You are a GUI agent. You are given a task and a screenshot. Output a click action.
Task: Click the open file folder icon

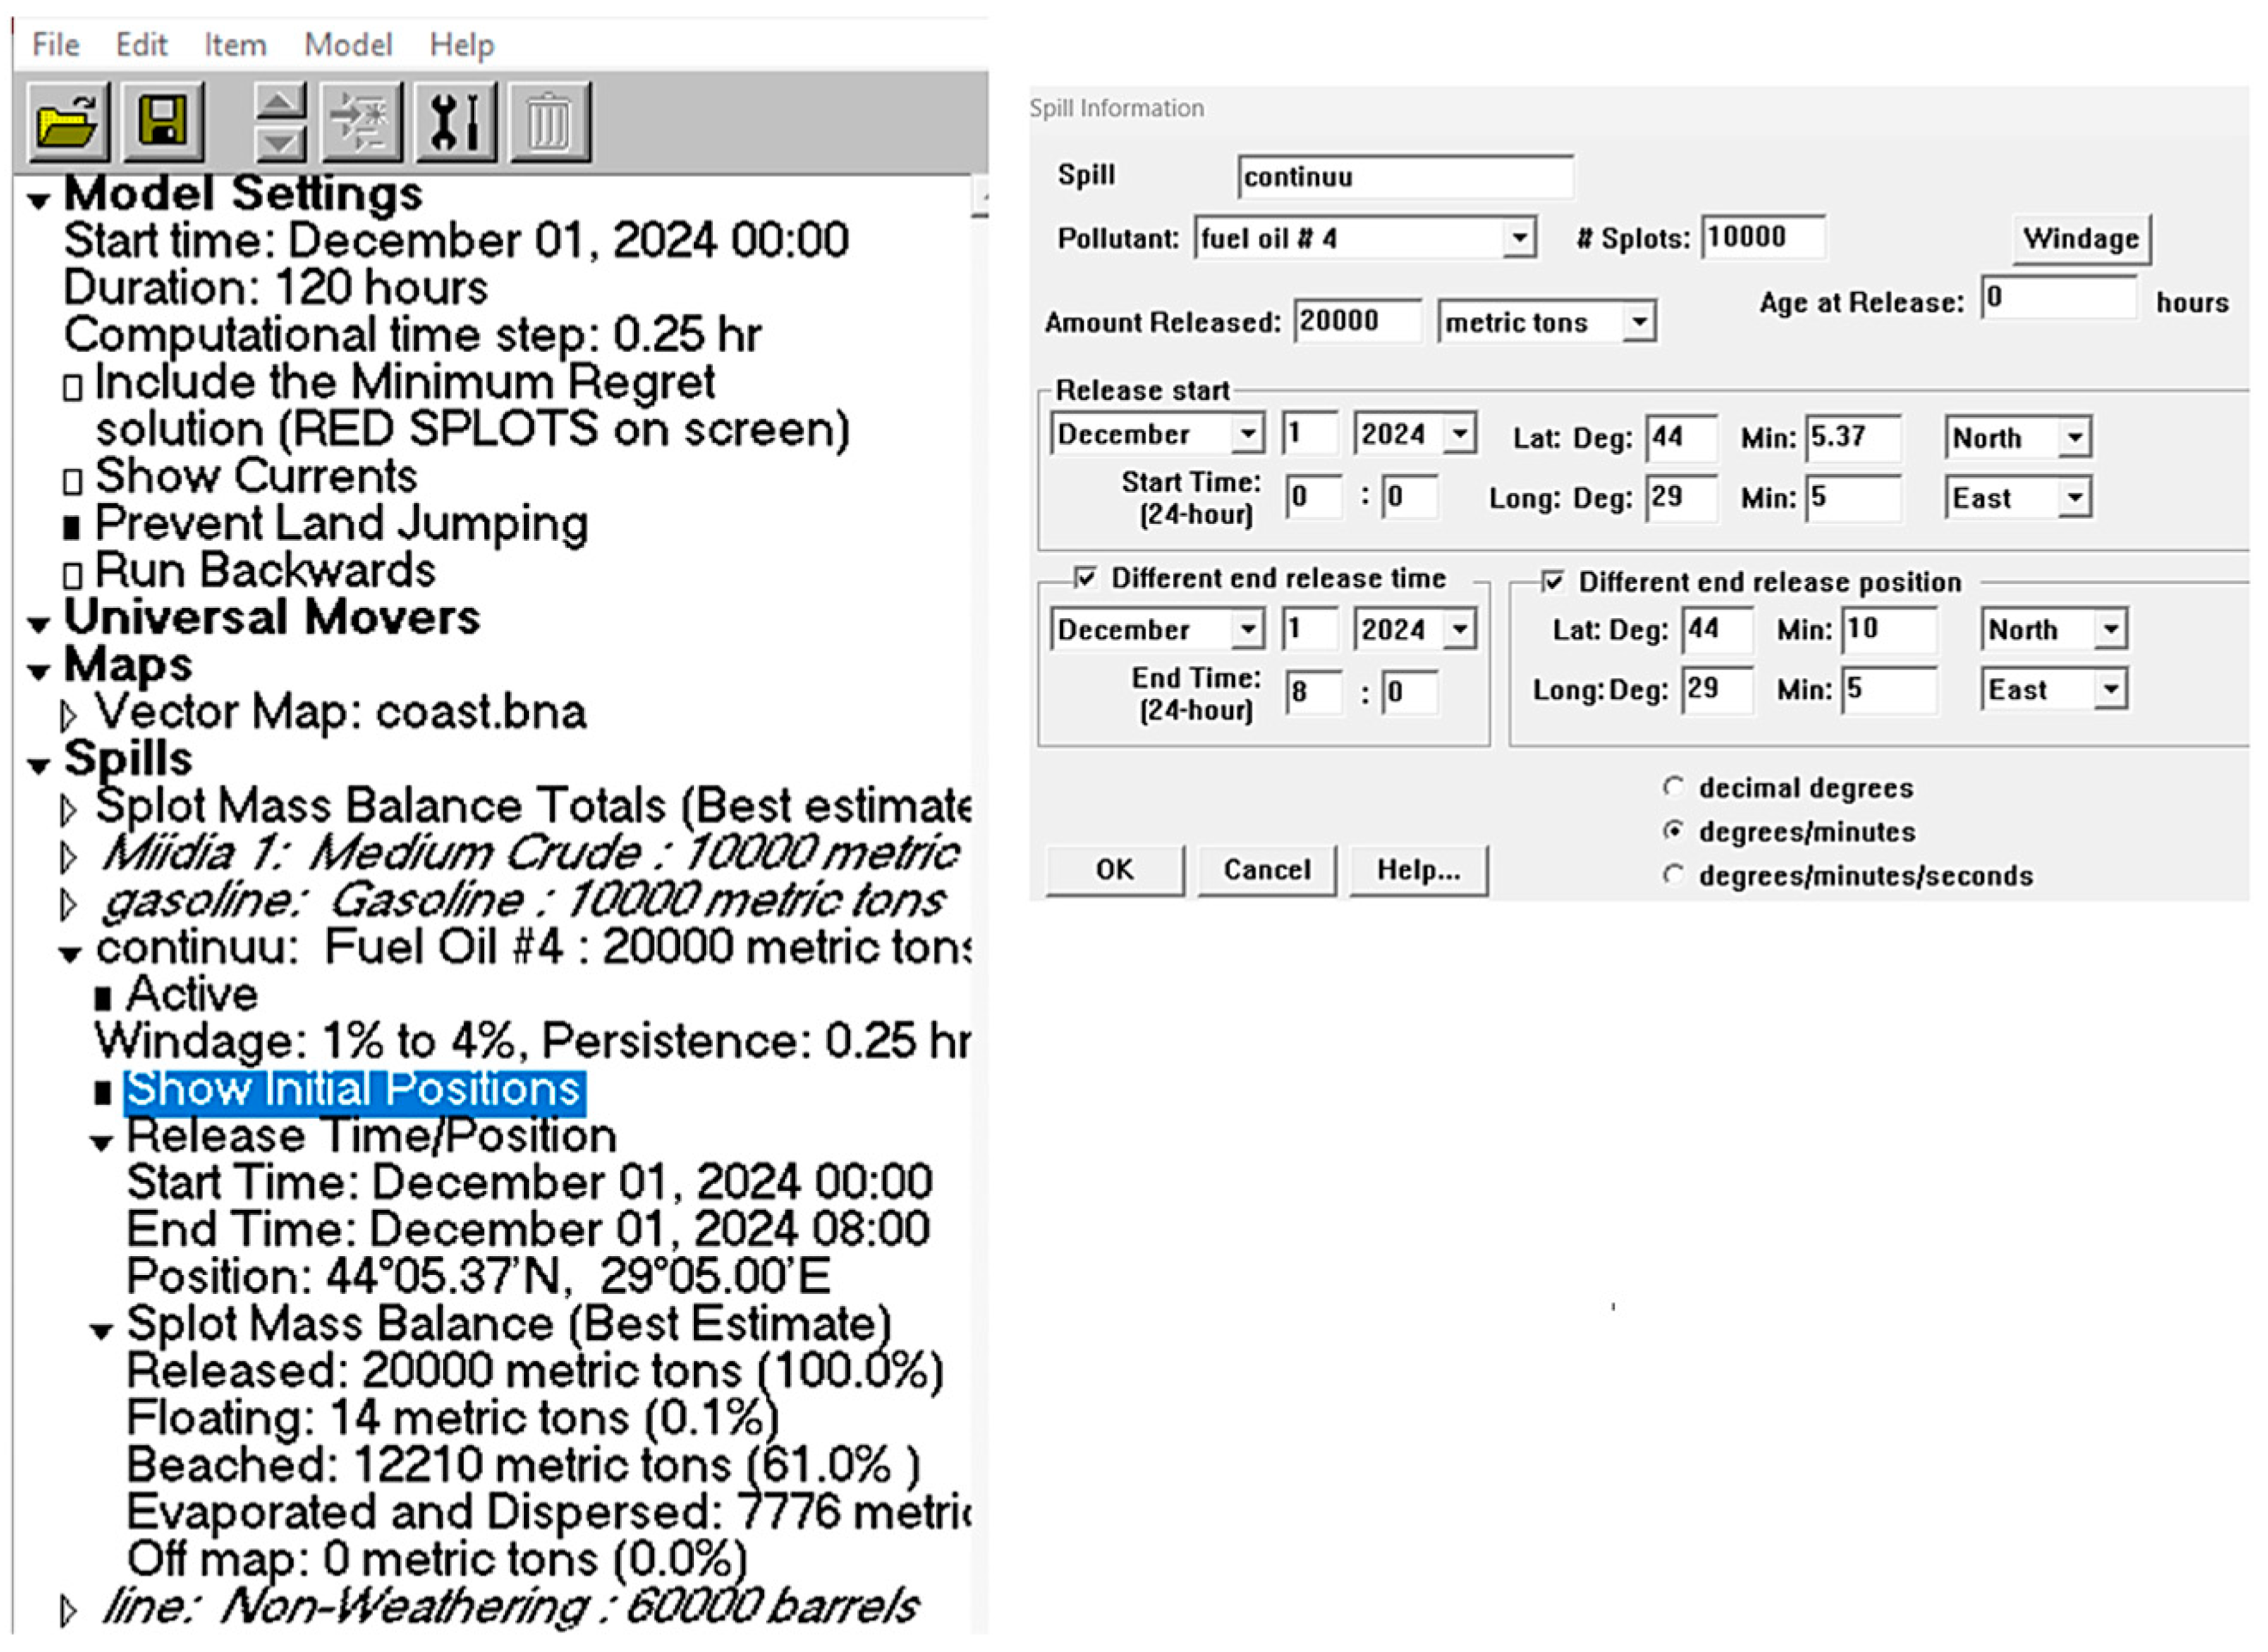68,122
